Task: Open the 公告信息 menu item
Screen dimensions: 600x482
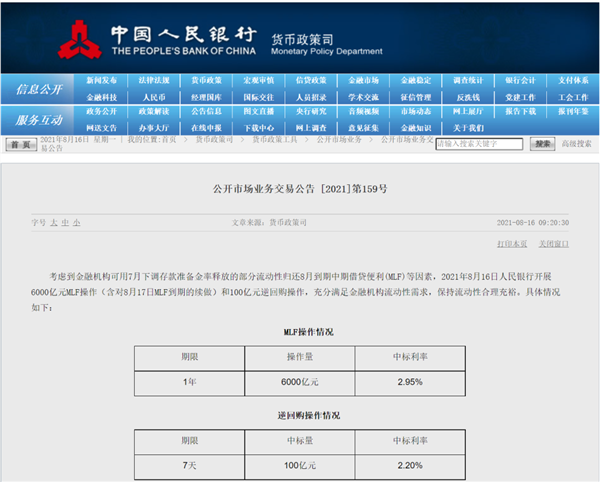Action: click(205, 112)
